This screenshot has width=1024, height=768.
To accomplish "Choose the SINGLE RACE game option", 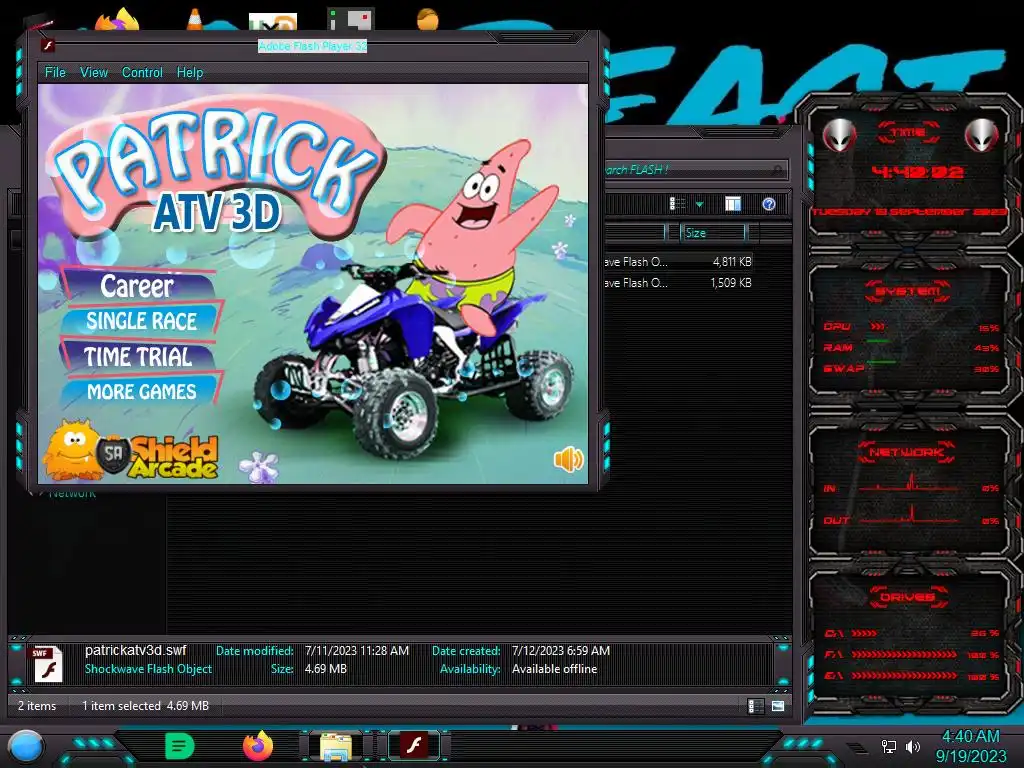I will click(142, 321).
